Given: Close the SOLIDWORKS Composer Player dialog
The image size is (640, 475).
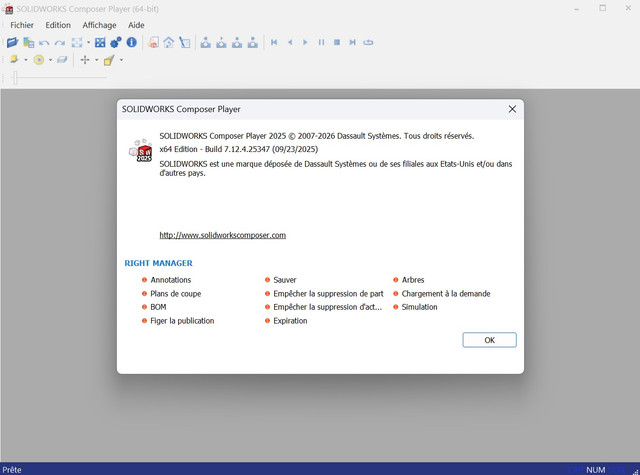Looking at the screenshot, I should [x=512, y=109].
